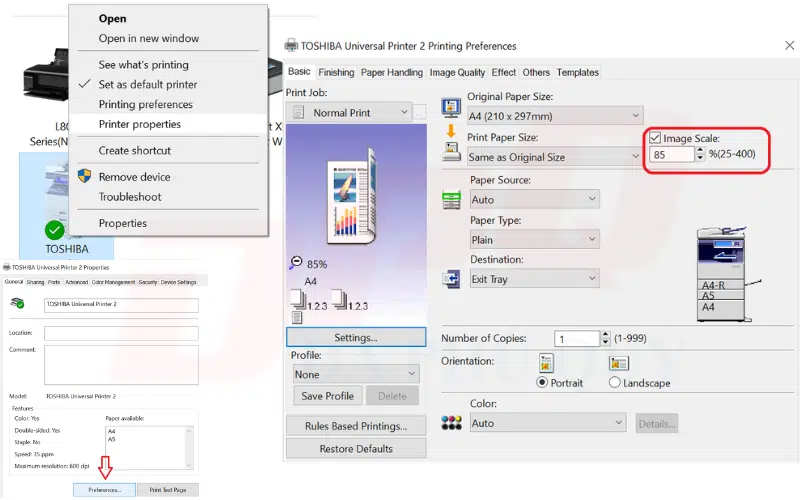Click the printer icon in Properties window title
800x500 pixels.
pyautogui.click(x=7, y=267)
